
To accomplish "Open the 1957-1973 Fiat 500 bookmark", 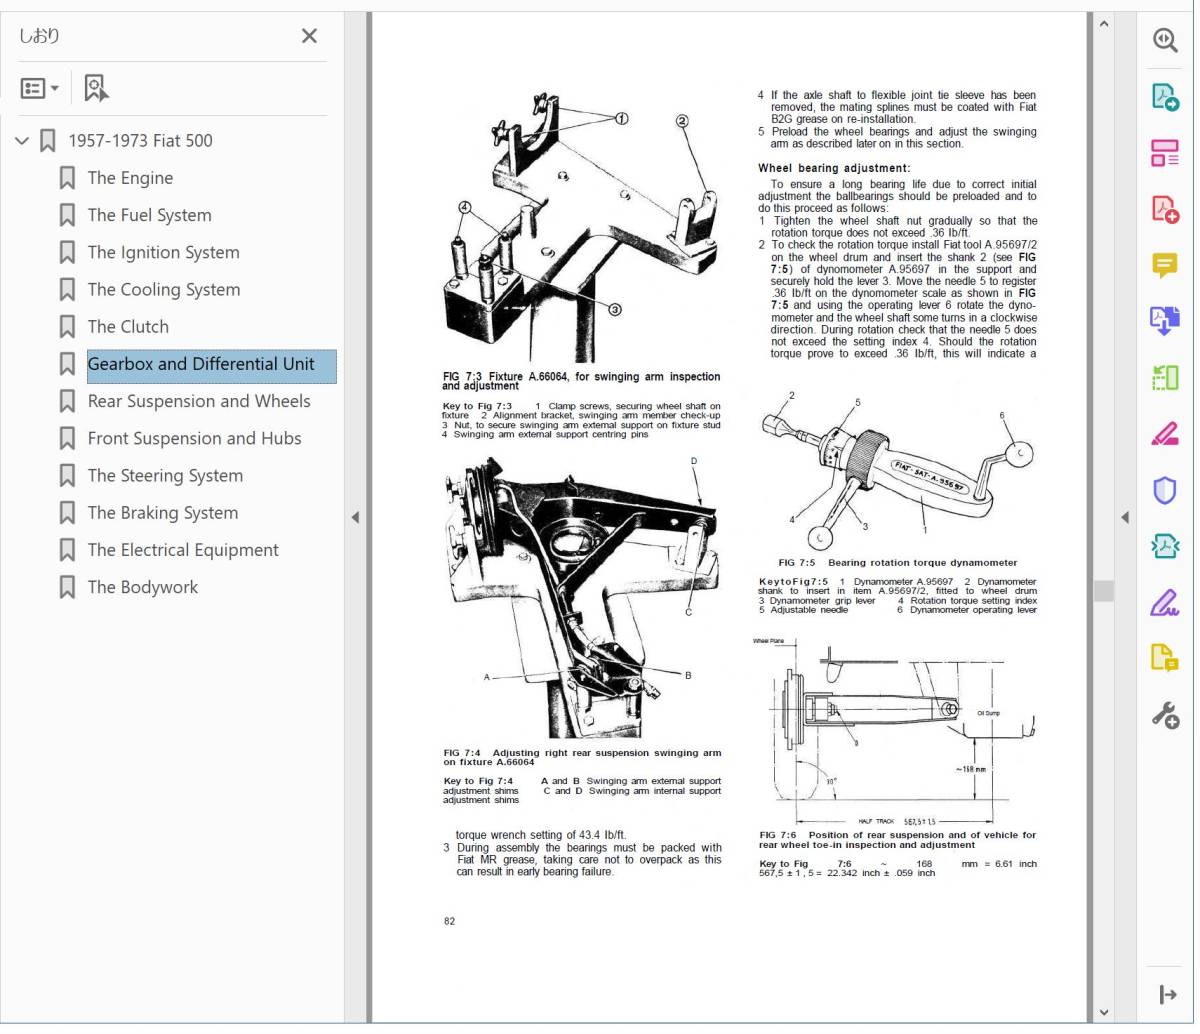I will (140, 141).
